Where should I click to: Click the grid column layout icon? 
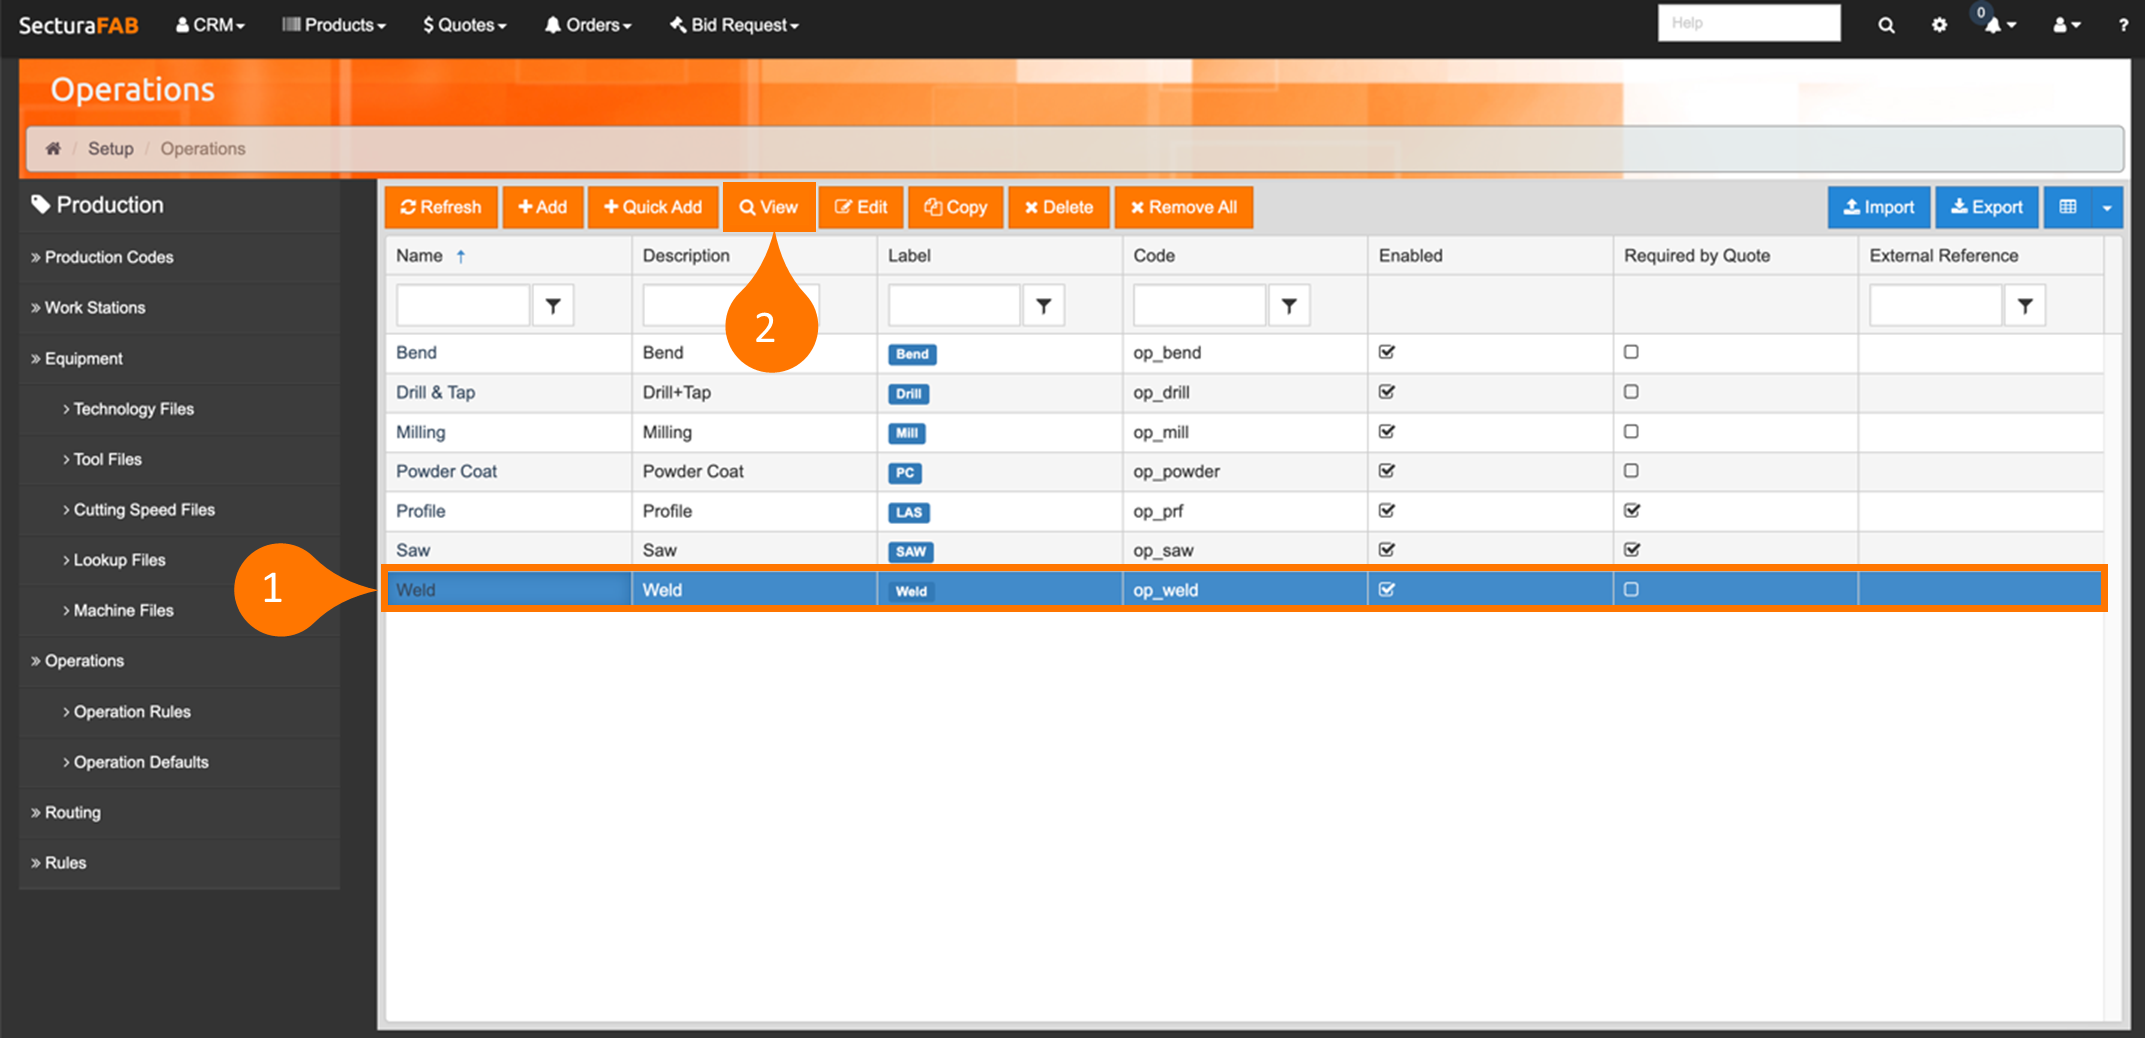(x=2068, y=207)
